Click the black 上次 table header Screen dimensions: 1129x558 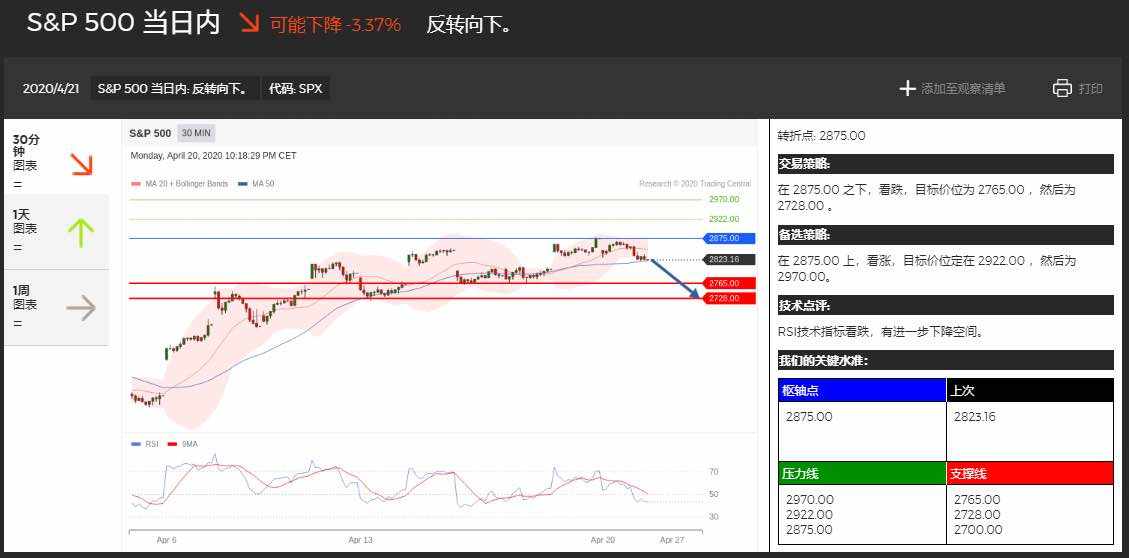pos(1030,390)
